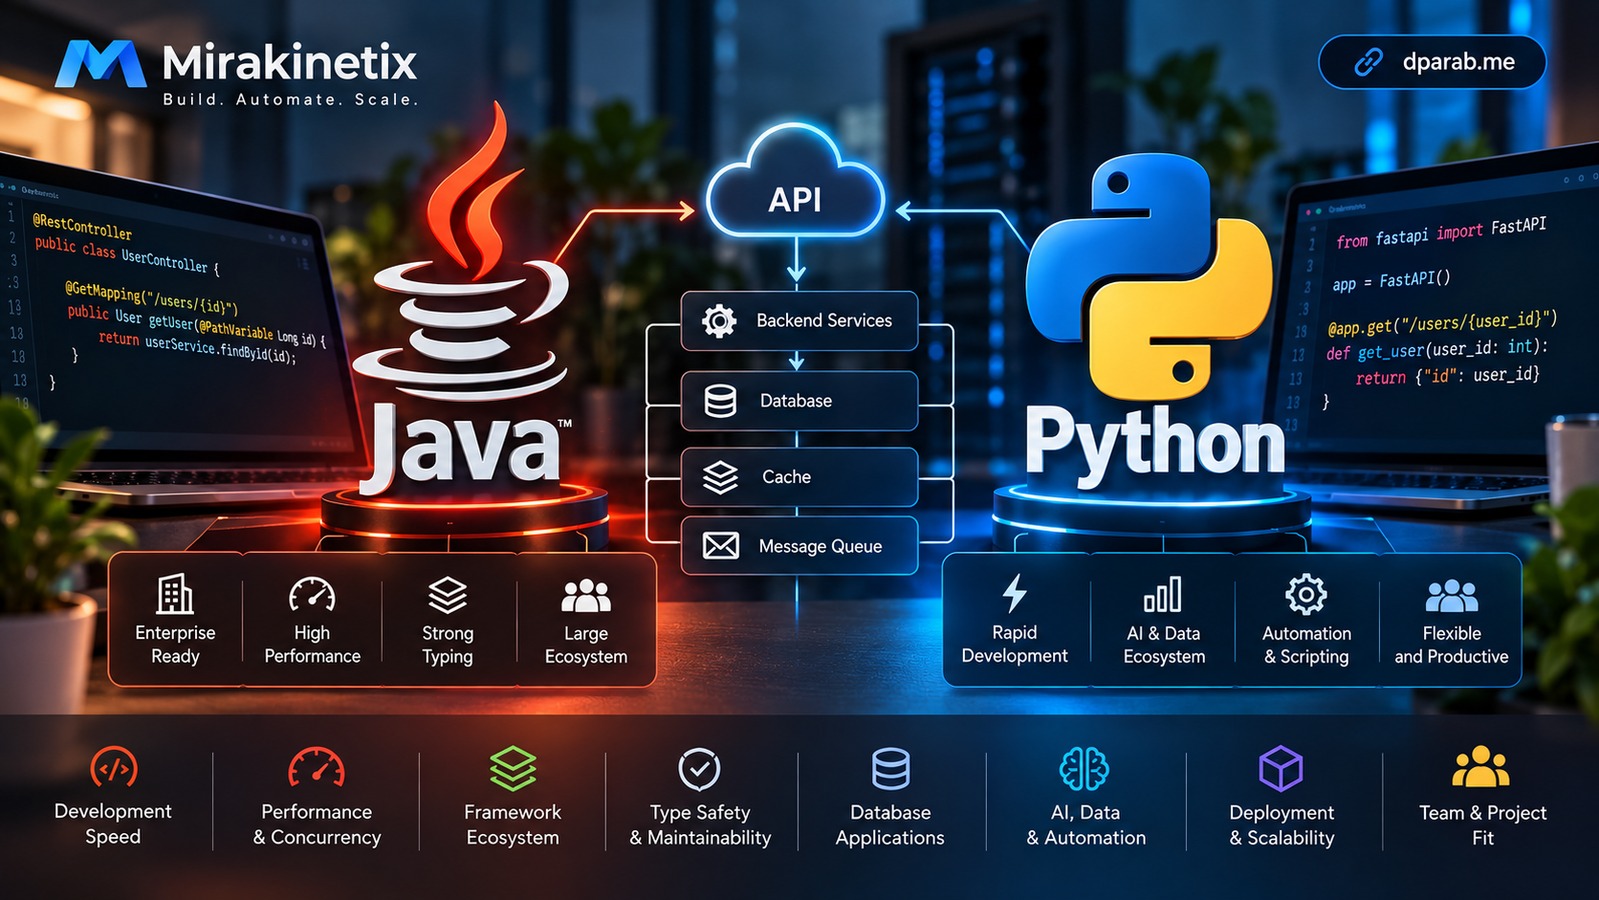Image resolution: width=1599 pixels, height=900 pixels.
Task: Click the Cache layers icon
Action: click(x=720, y=477)
